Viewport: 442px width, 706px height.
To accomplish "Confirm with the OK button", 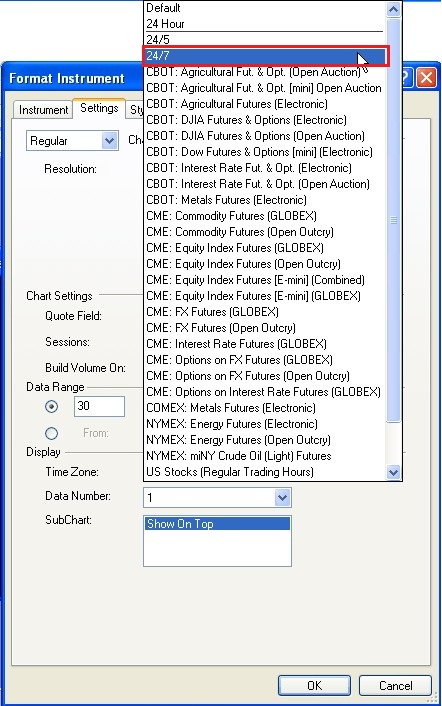I will [x=314, y=685].
